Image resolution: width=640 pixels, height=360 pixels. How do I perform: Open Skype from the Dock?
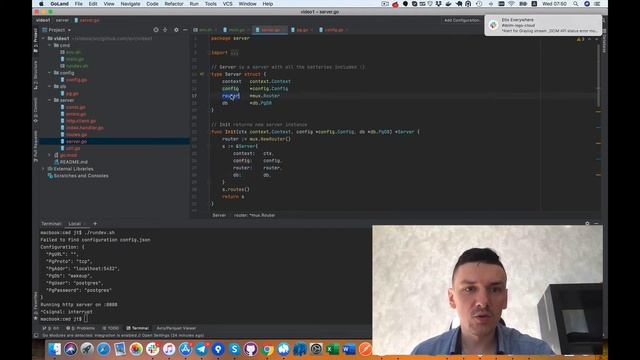click(x=234, y=349)
